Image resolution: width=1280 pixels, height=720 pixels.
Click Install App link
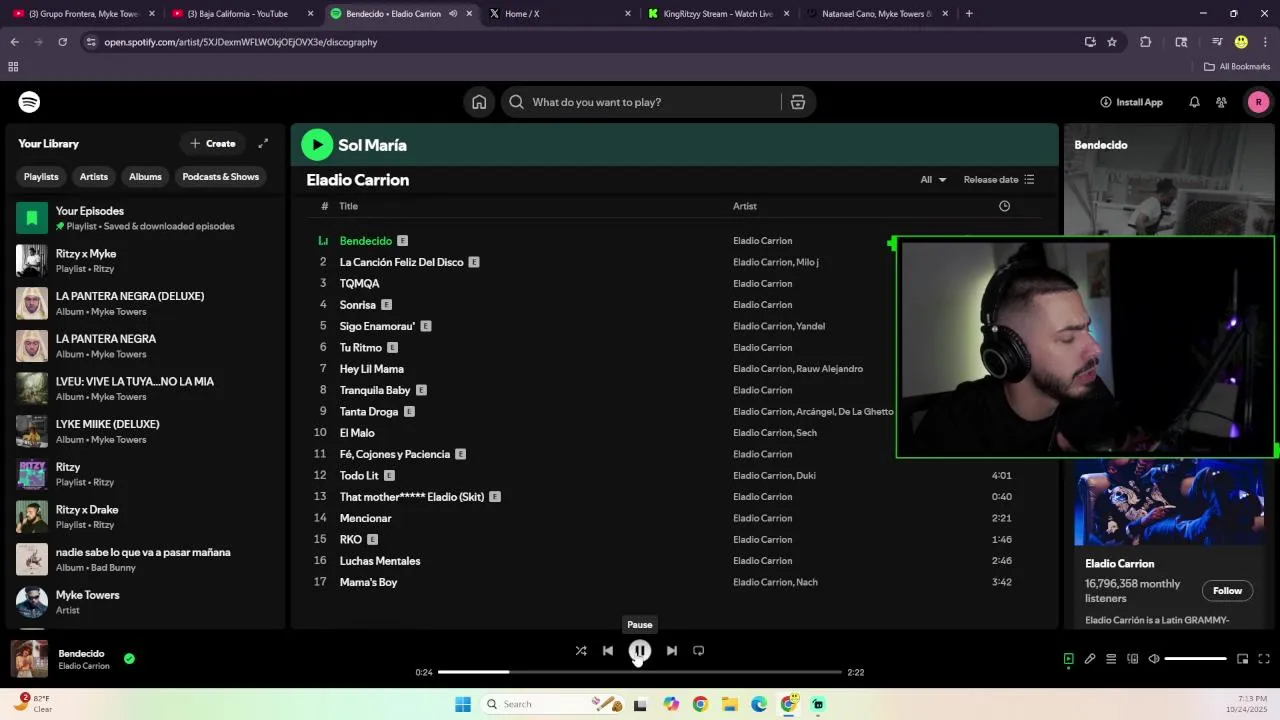click(1131, 102)
